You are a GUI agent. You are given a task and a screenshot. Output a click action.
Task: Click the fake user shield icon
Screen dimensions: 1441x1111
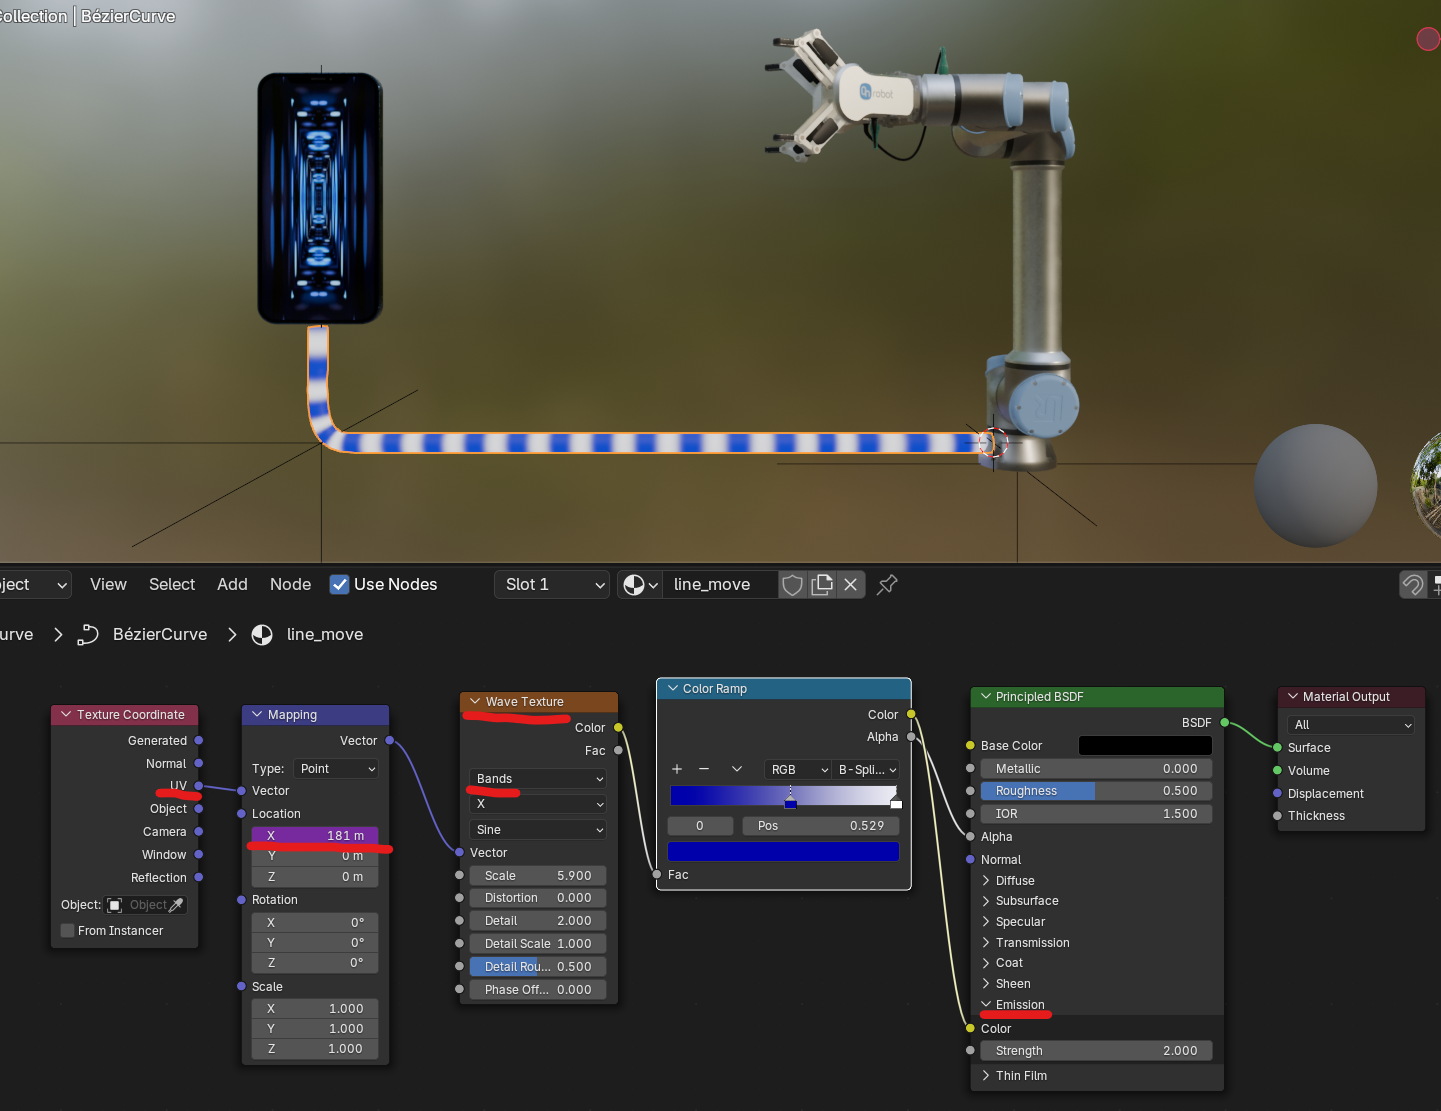click(792, 585)
